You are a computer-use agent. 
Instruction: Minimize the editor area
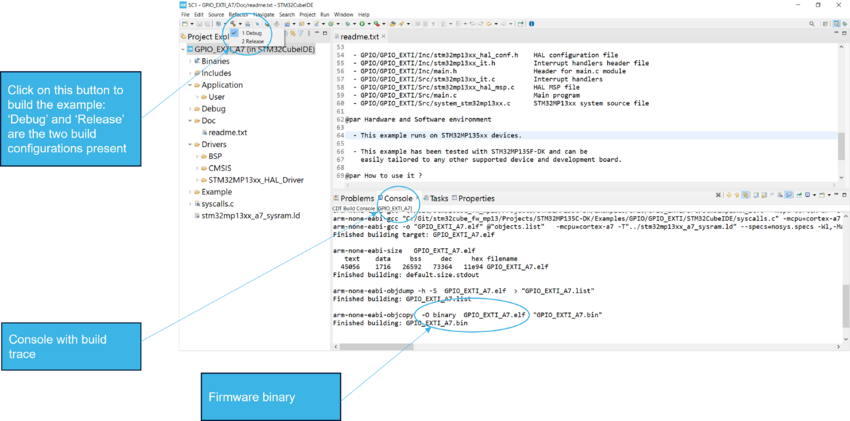point(836,32)
